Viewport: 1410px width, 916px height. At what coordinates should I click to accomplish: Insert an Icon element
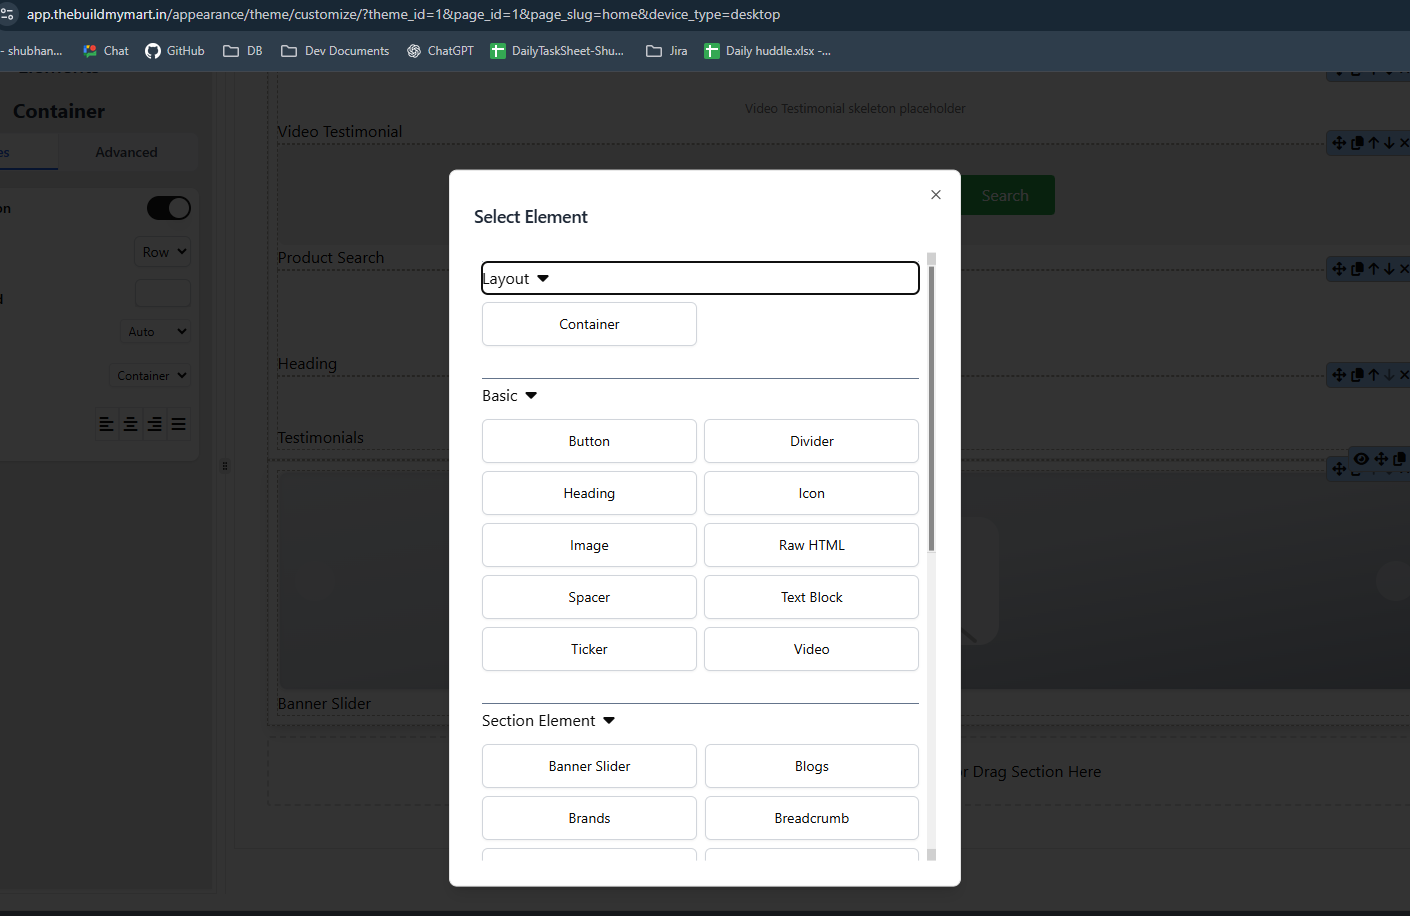point(811,493)
